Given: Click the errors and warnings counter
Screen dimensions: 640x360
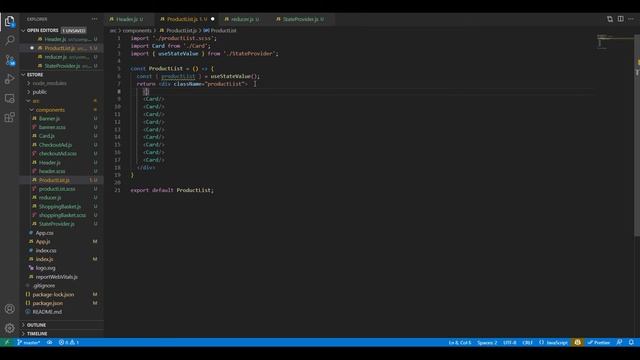Looking at the screenshot, I should (x=69, y=342).
